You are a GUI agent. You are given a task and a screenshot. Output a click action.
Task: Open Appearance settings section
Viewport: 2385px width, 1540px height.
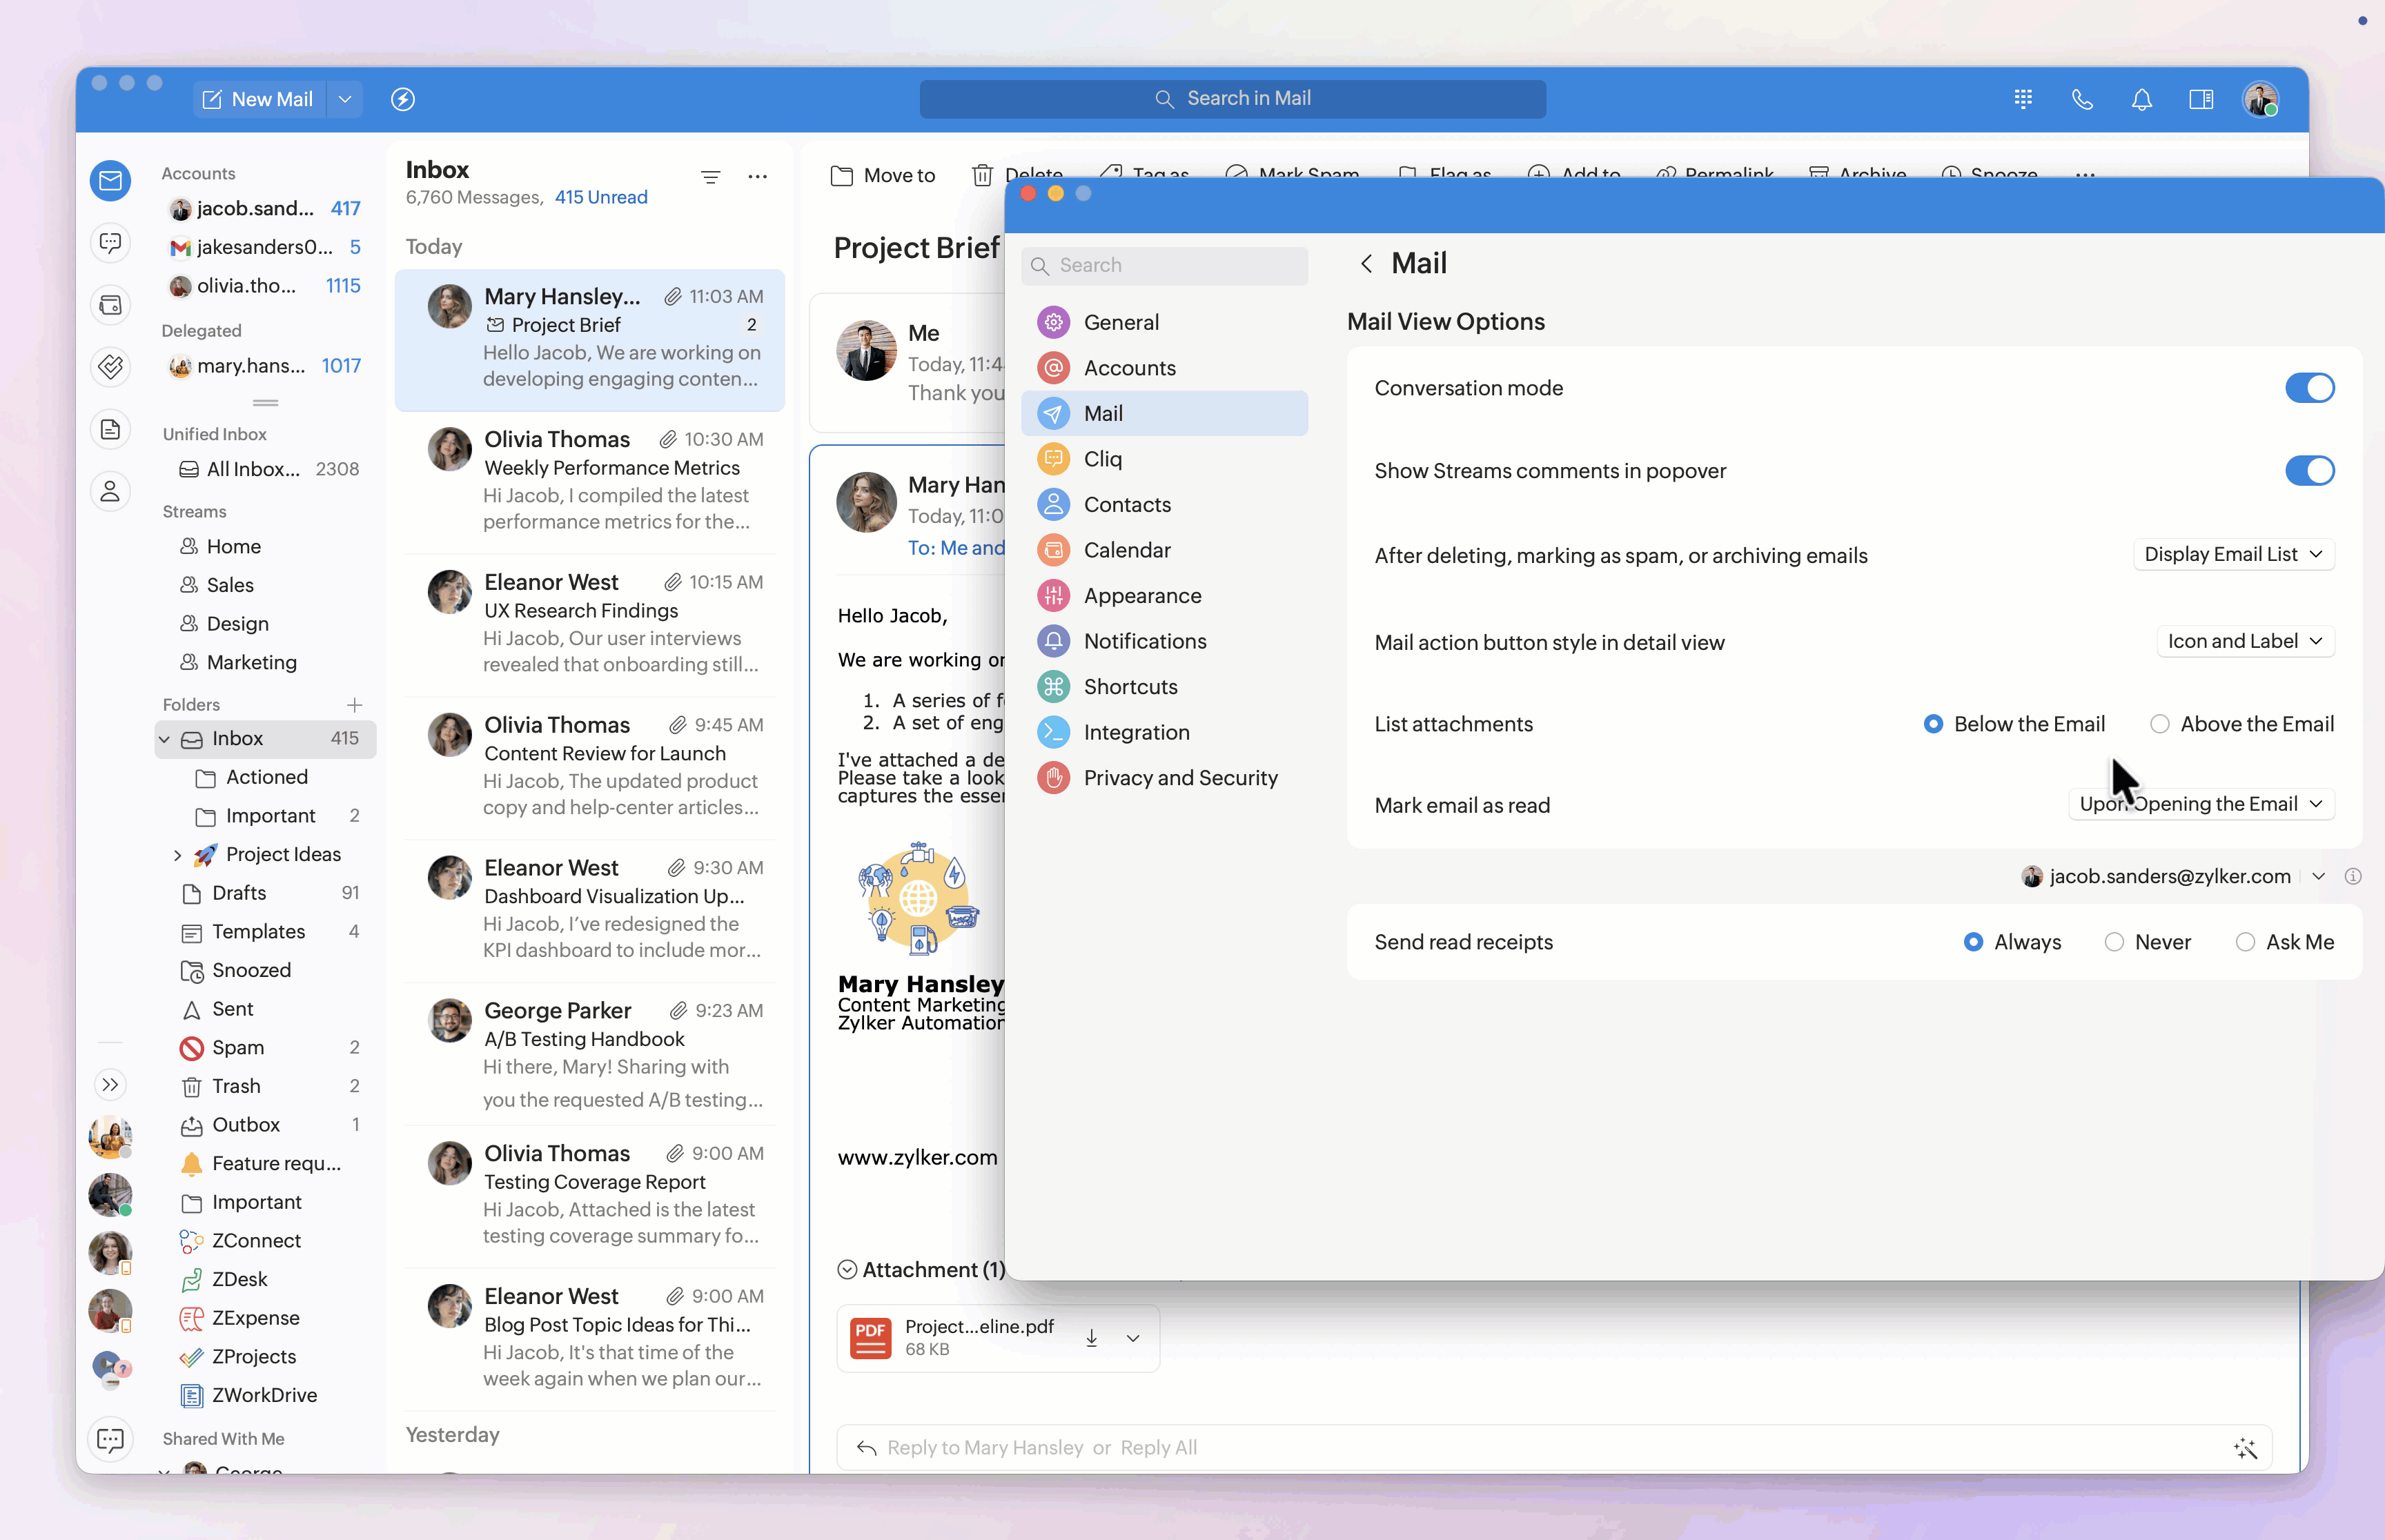(x=1142, y=596)
